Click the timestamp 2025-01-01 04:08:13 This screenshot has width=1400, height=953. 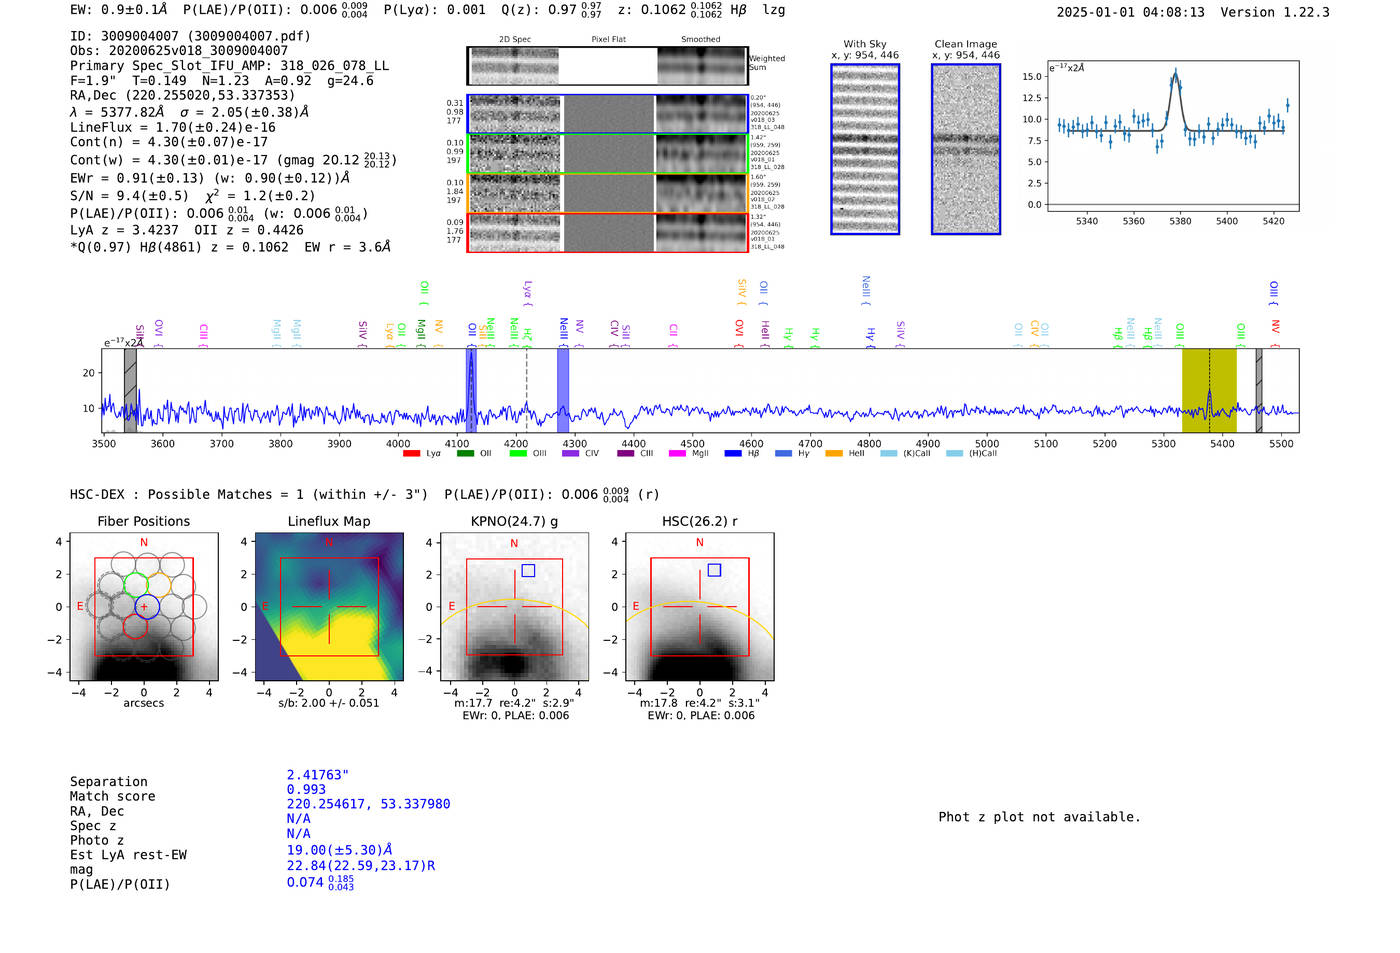tap(1131, 13)
